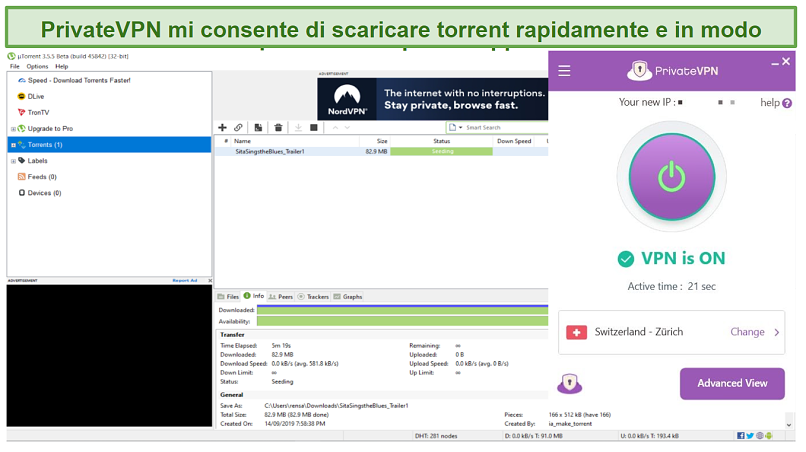Create new torrent toolbar icon

pos(258,128)
